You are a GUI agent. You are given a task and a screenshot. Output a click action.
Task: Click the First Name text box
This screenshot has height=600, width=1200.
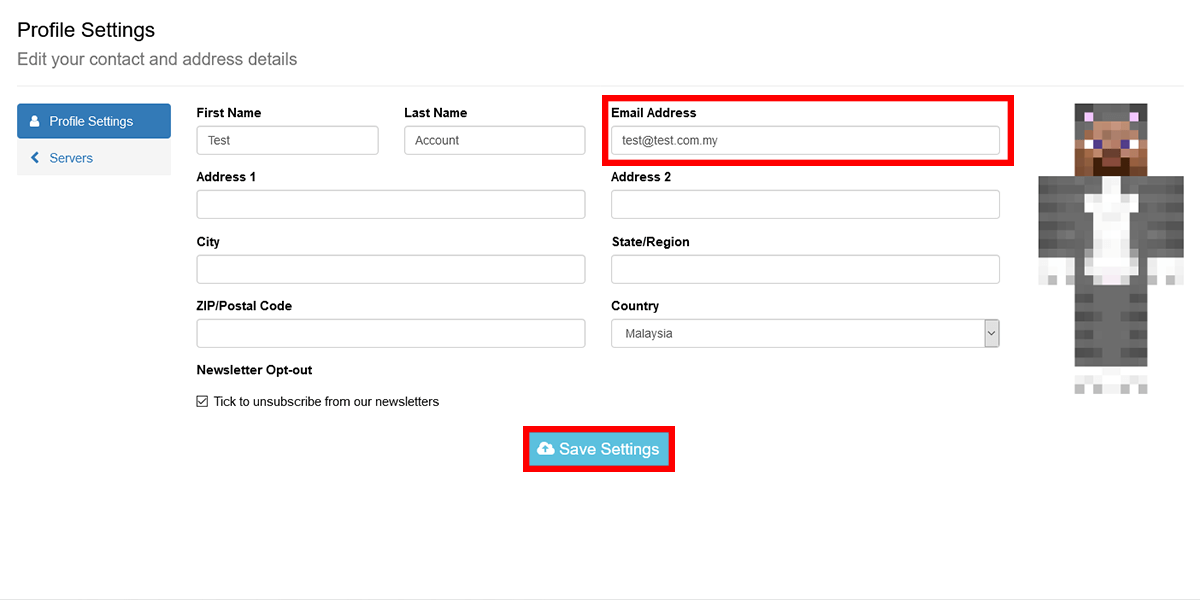click(x=287, y=140)
